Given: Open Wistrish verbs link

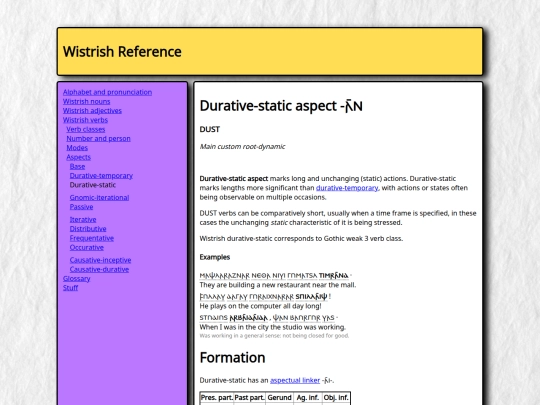Looking at the screenshot, I should point(85,120).
